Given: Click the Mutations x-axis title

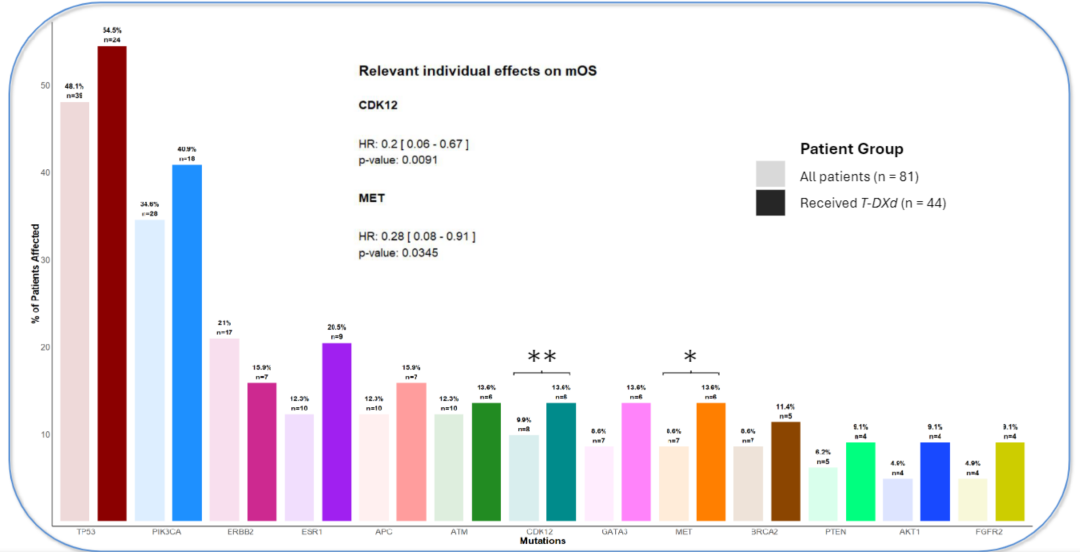Looking at the screenshot, I should pos(542,541).
